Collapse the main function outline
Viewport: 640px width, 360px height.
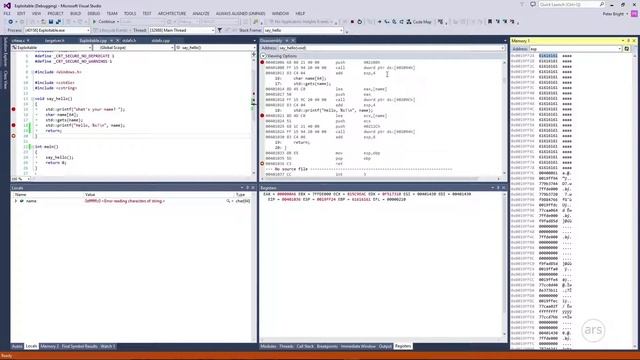[33, 147]
